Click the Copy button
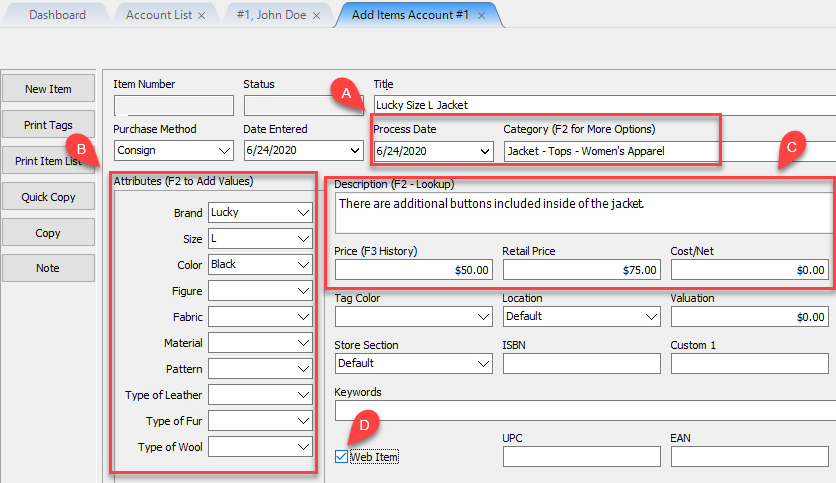836x483 pixels. pyautogui.click(x=49, y=233)
